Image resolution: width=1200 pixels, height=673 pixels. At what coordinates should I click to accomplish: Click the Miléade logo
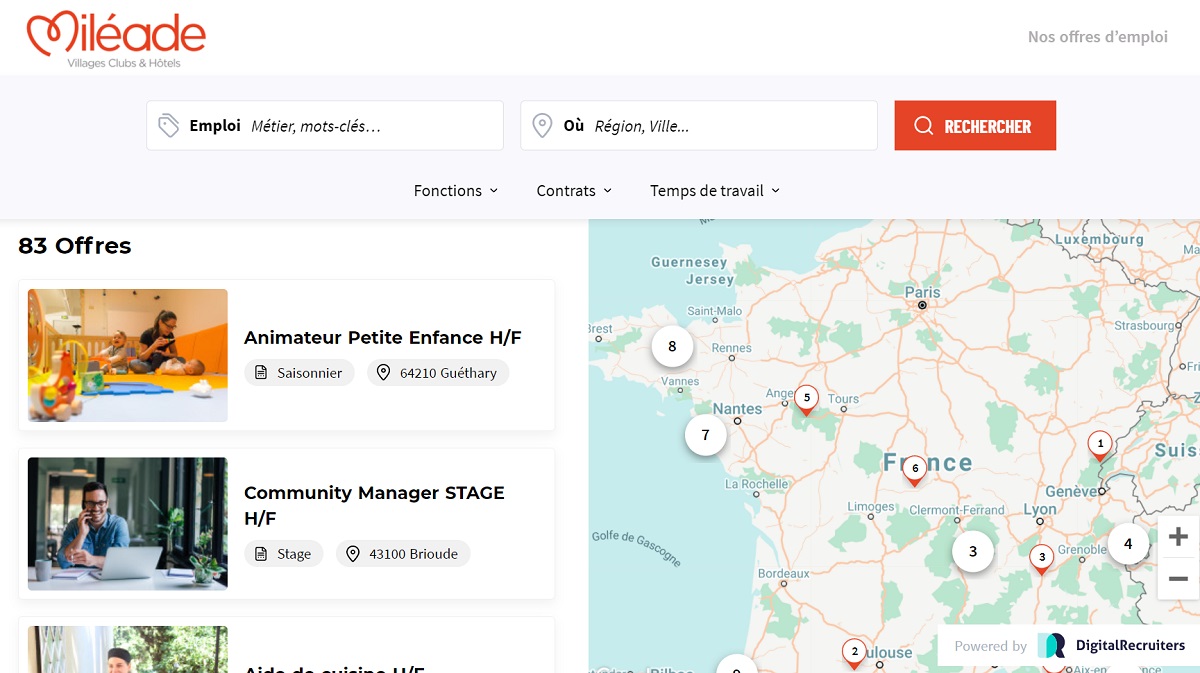tap(115, 38)
